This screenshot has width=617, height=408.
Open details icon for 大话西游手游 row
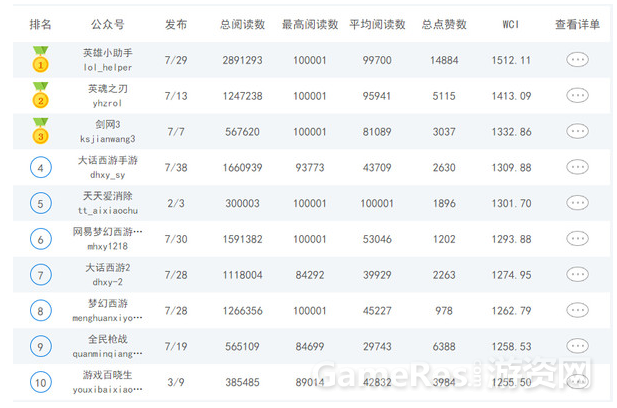577,167
